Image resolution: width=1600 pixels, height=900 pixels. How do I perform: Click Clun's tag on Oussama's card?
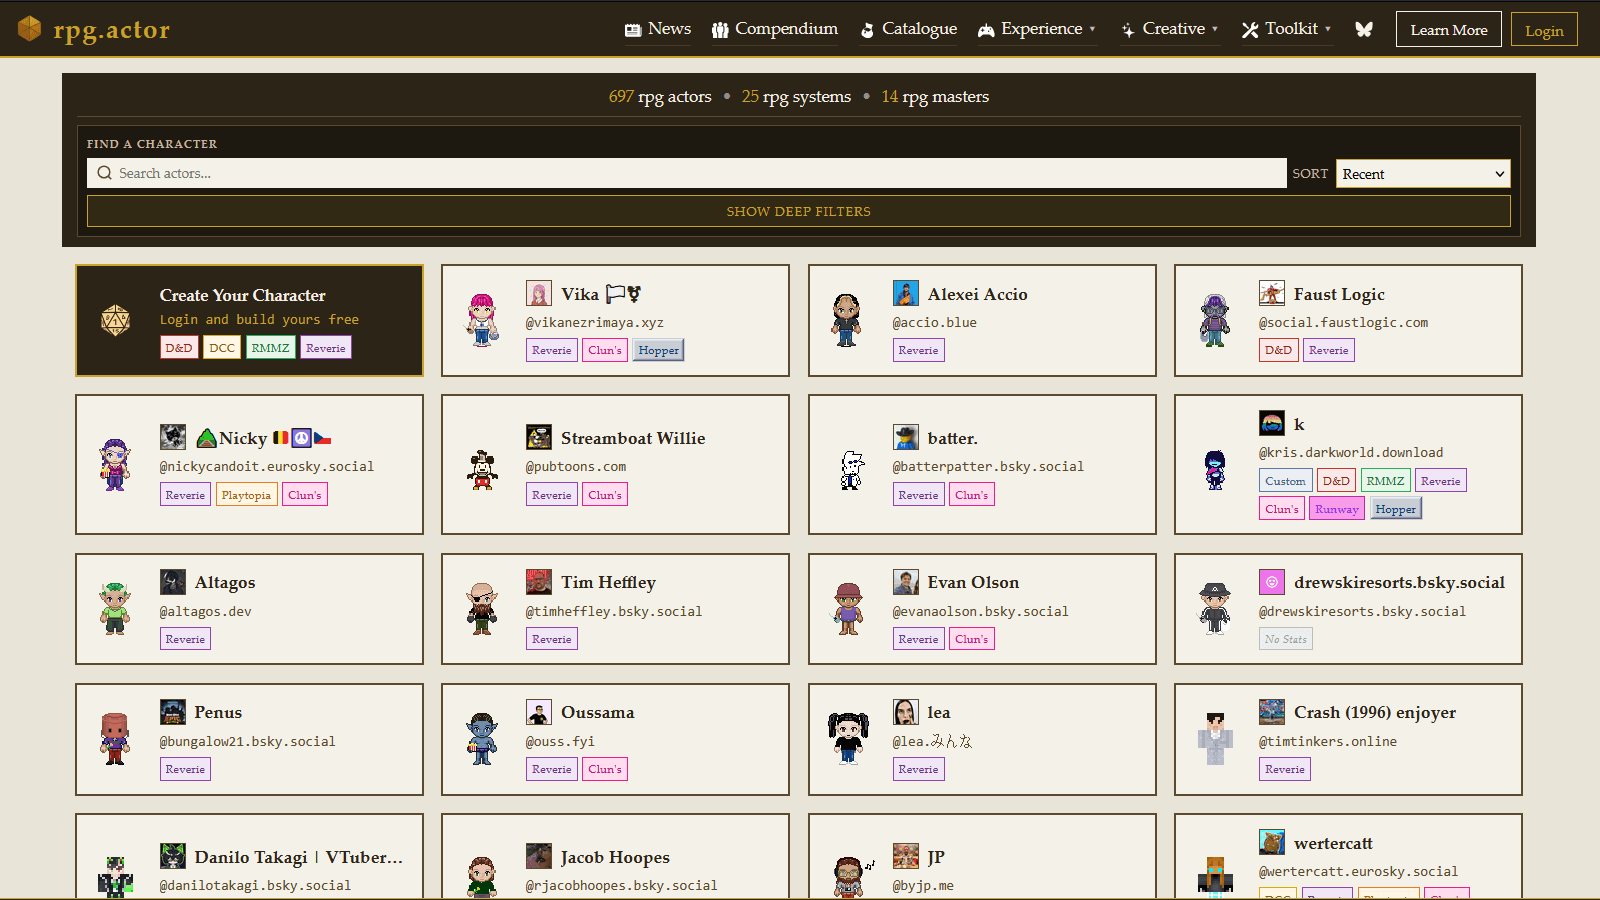pos(605,769)
